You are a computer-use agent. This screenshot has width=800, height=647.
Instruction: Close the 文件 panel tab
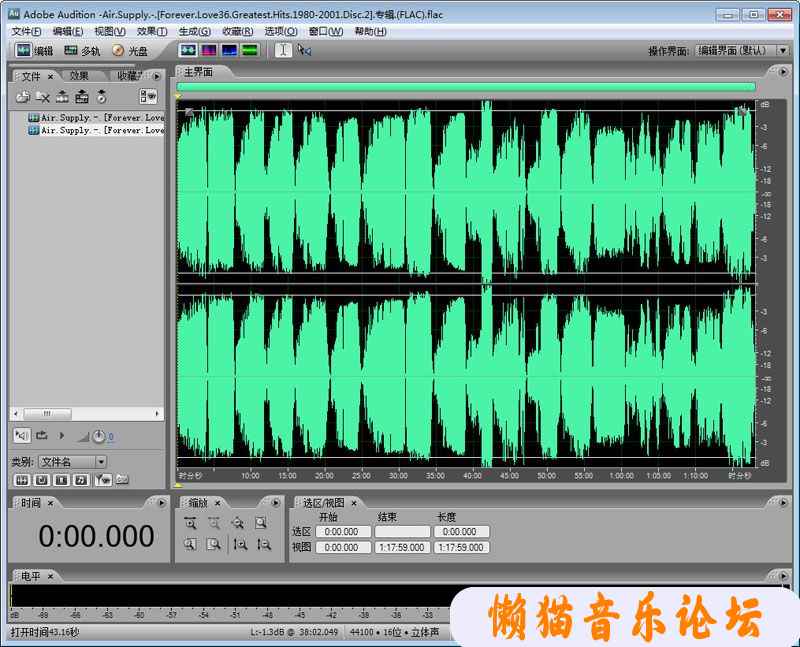click(51, 77)
